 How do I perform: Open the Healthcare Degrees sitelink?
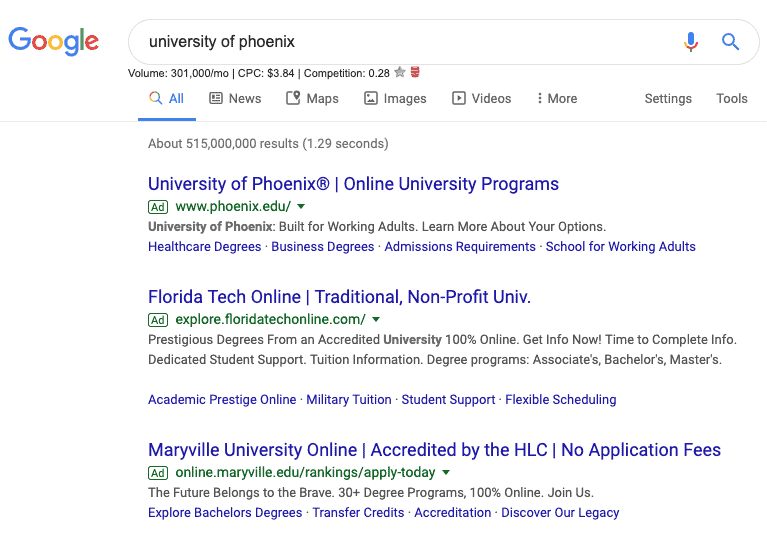[x=204, y=246]
